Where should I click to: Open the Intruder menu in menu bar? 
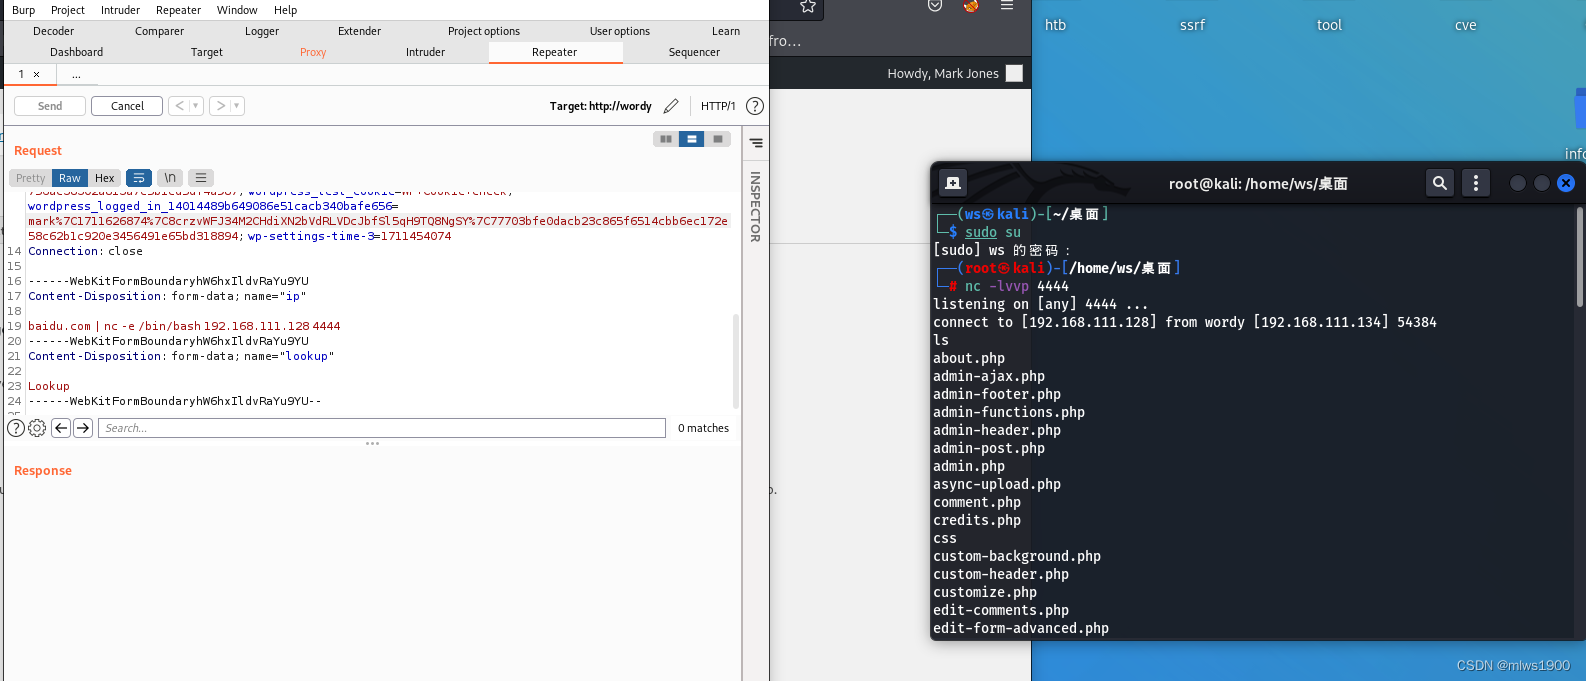coord(120,10)
